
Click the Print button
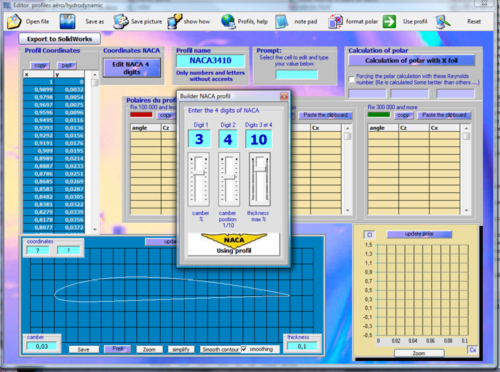[117, 349]
